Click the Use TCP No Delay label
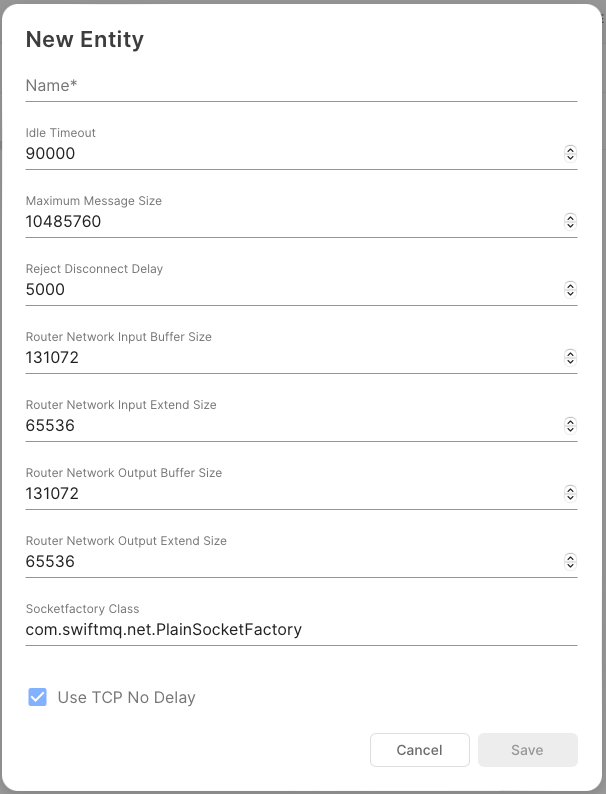Viewport: 606px width, 794px height. [x=126, y=698]
